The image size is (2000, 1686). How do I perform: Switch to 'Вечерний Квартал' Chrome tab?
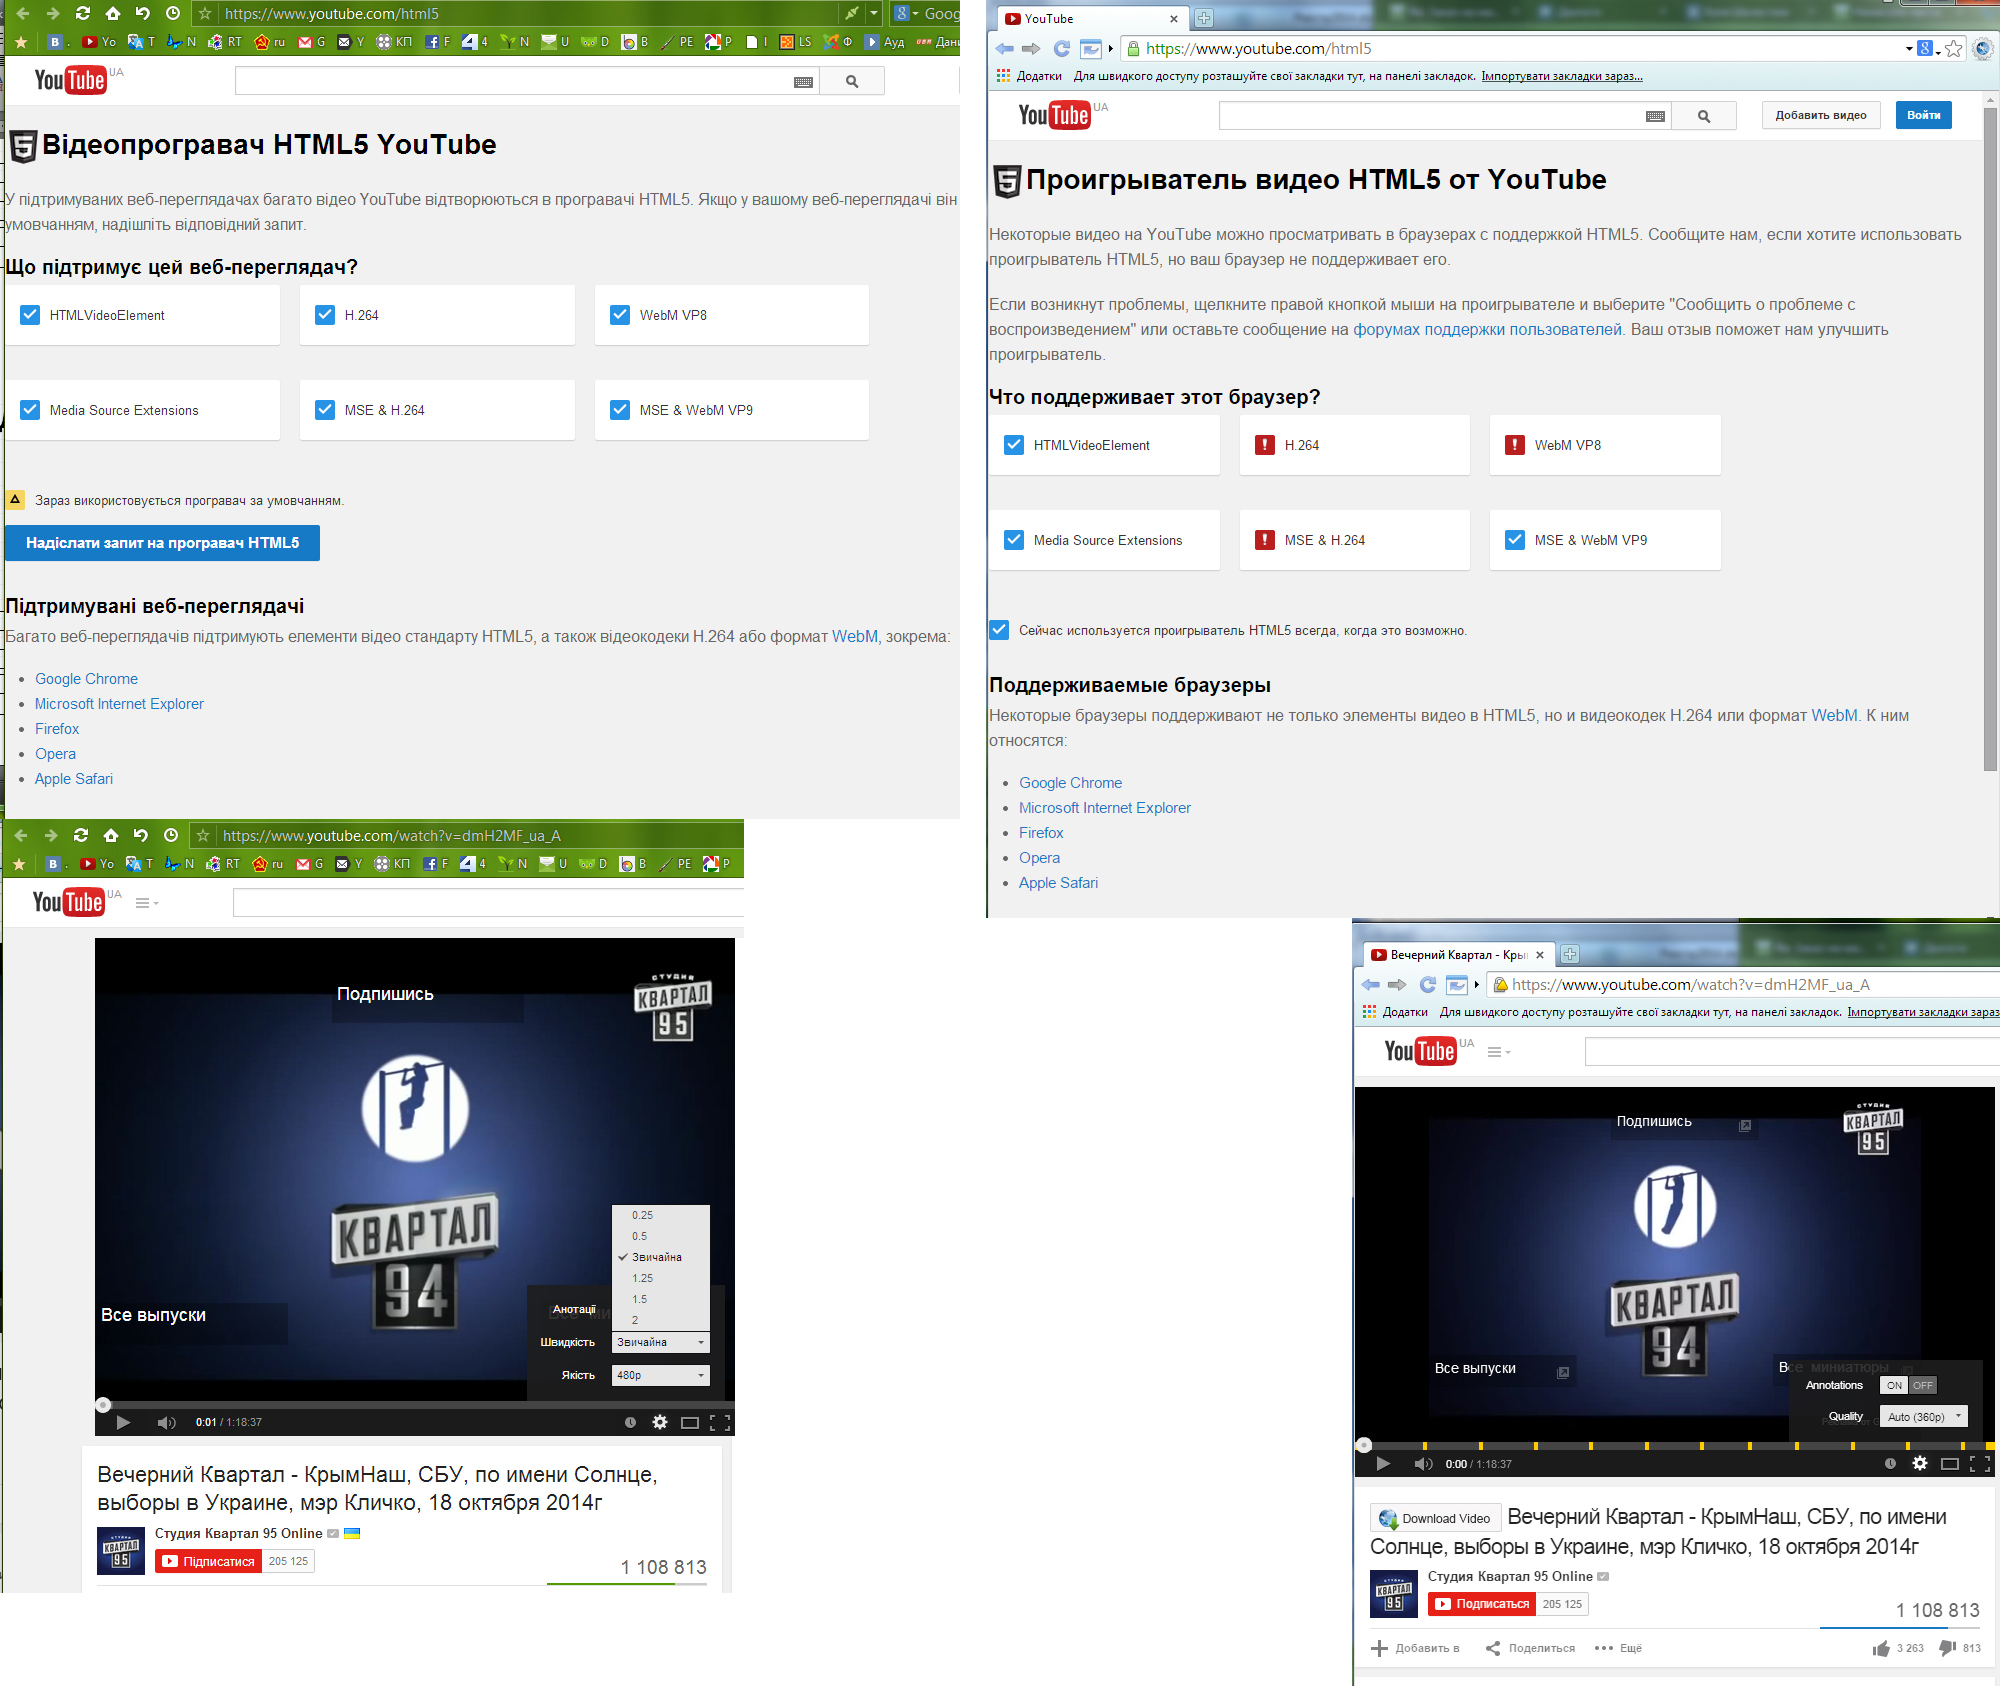click(1458, 955)
